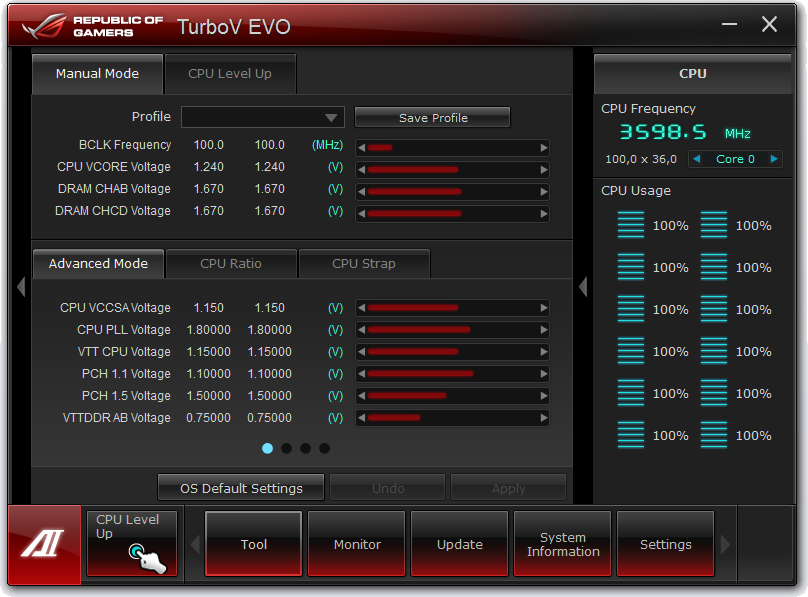Decrease VTTDDR AB Voltage with left arrow
808x597 pixels.
coord(362,418)
